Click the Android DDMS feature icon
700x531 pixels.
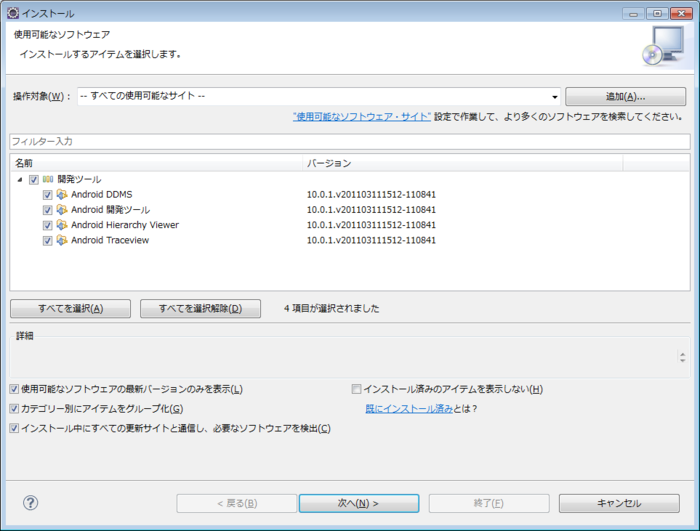coord(62,195)
